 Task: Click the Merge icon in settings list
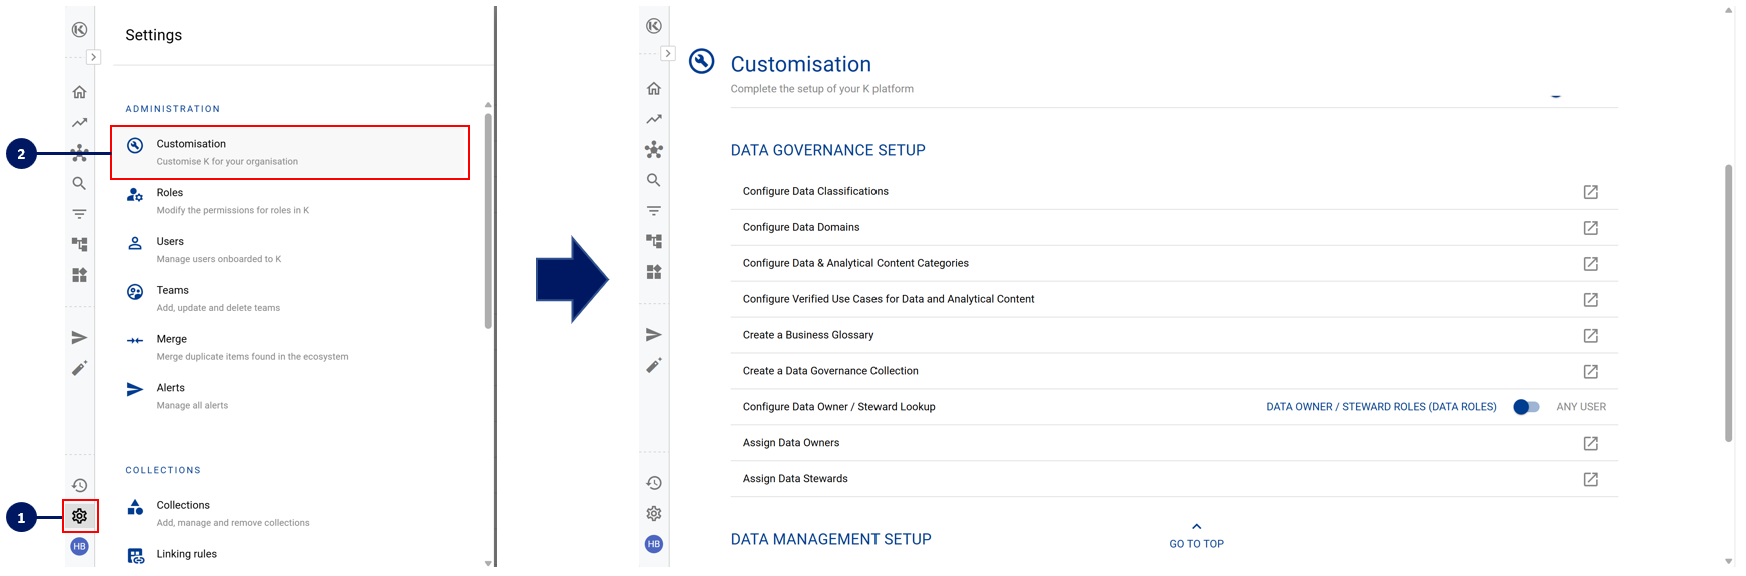(x=135, y=341)
